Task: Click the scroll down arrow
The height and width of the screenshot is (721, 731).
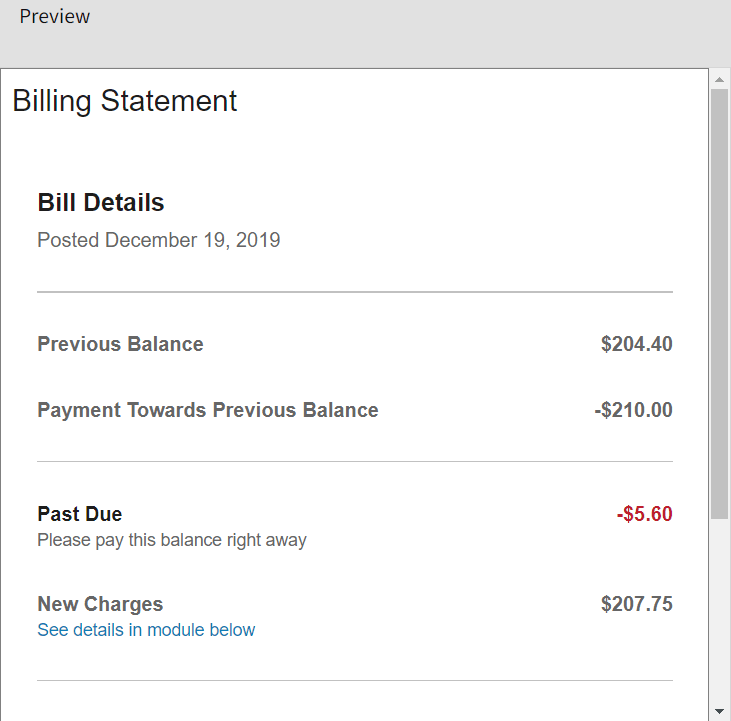Action: point(720,711)
